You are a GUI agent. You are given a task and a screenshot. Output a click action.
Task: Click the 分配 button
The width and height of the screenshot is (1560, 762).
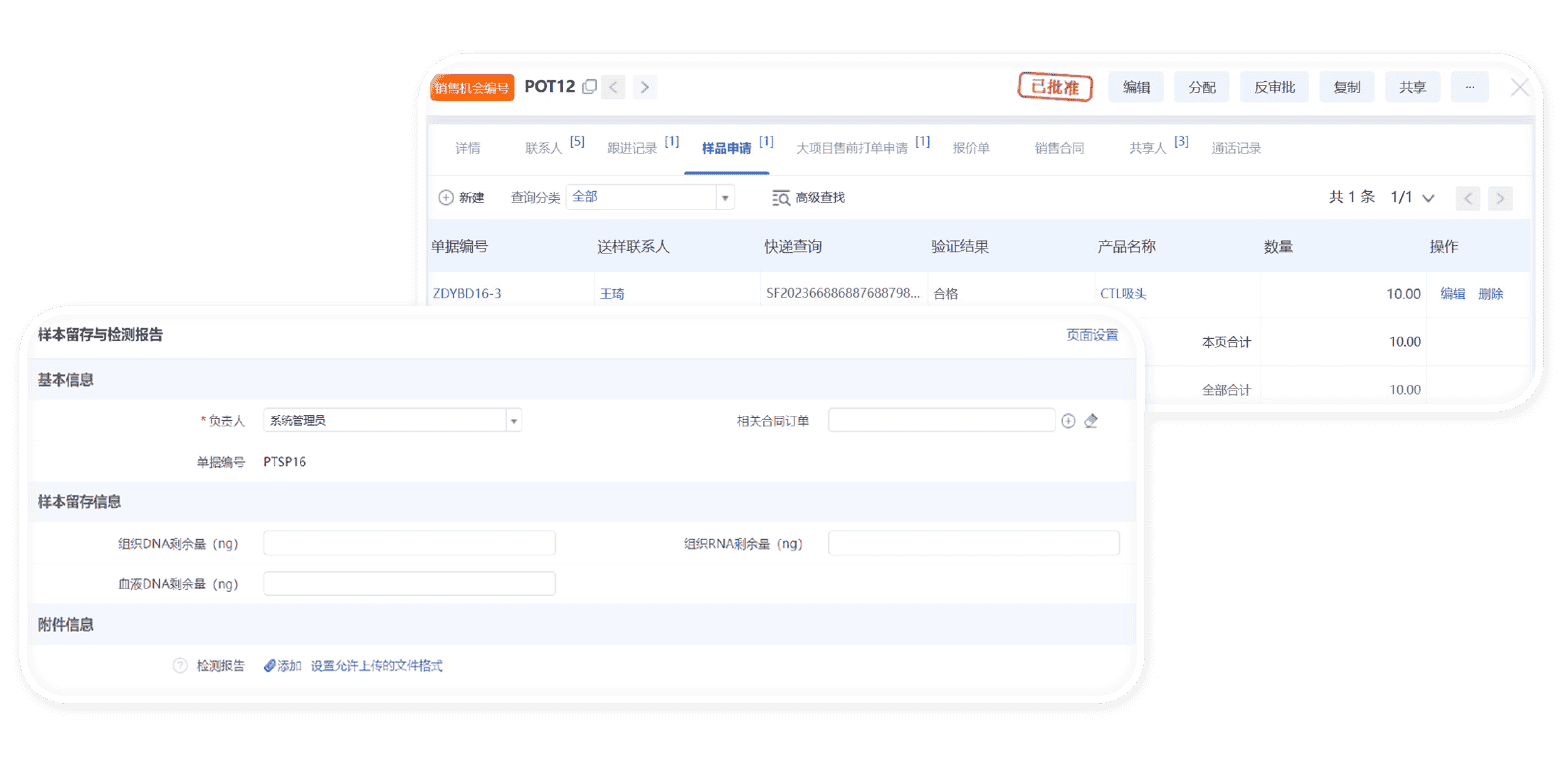(1201, 87)
